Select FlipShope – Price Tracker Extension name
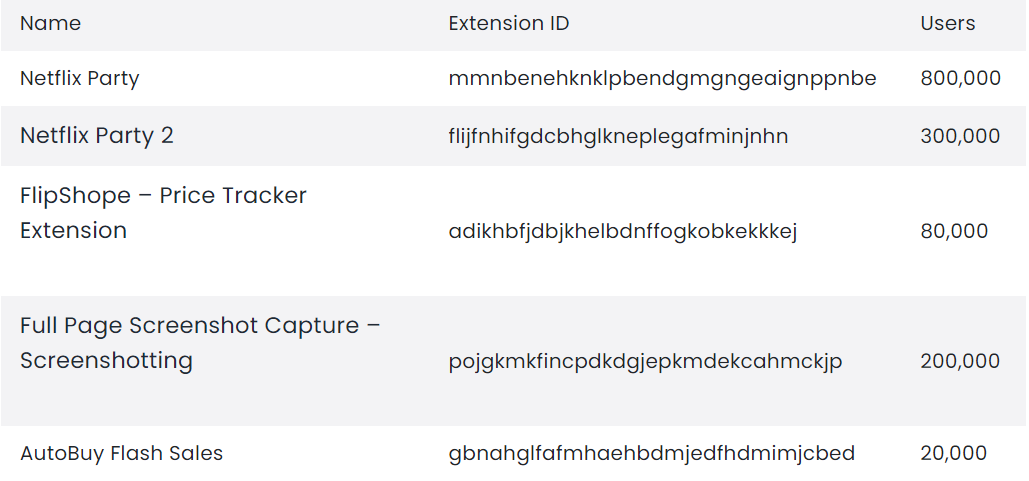 [x=163, y=196]
